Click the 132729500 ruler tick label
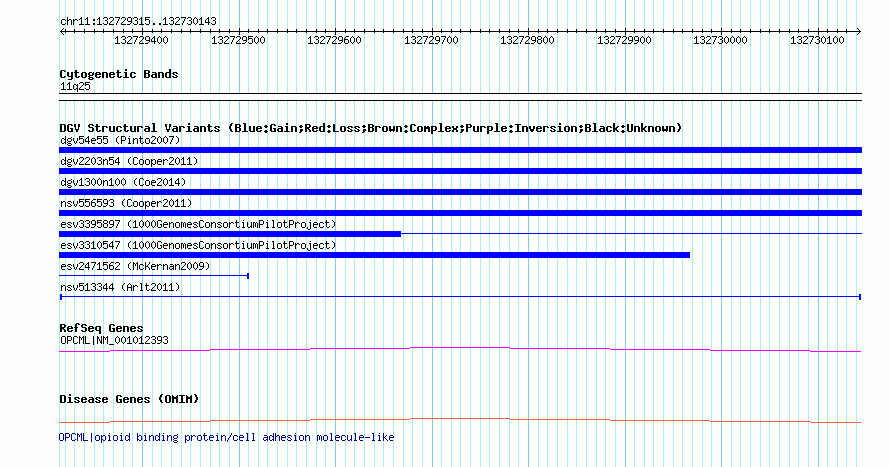Screen dimensions: 890x467 [x=238, y=40]
